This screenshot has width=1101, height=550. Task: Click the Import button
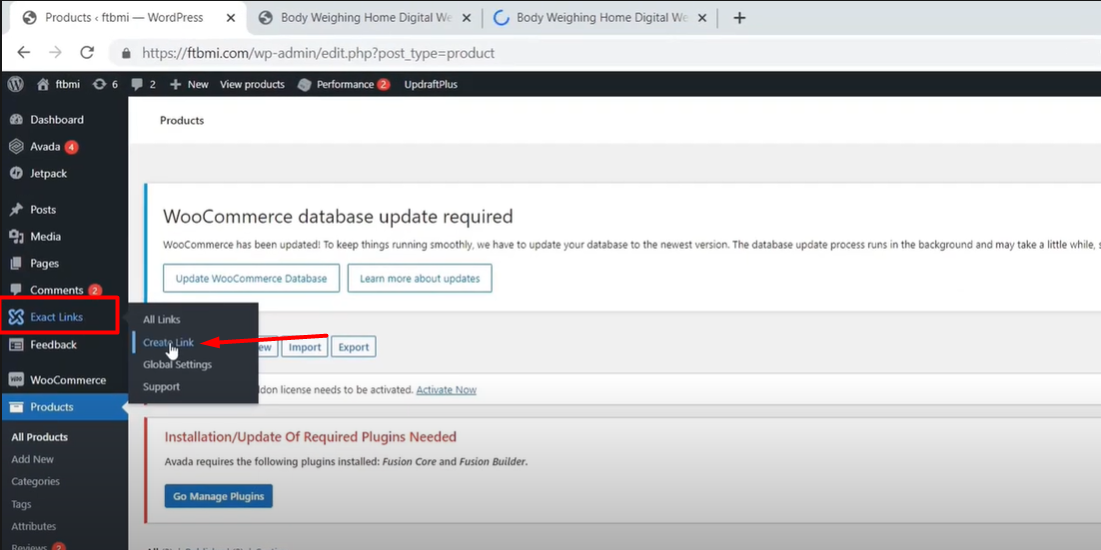pyautogui.click(x=305, y=347)
